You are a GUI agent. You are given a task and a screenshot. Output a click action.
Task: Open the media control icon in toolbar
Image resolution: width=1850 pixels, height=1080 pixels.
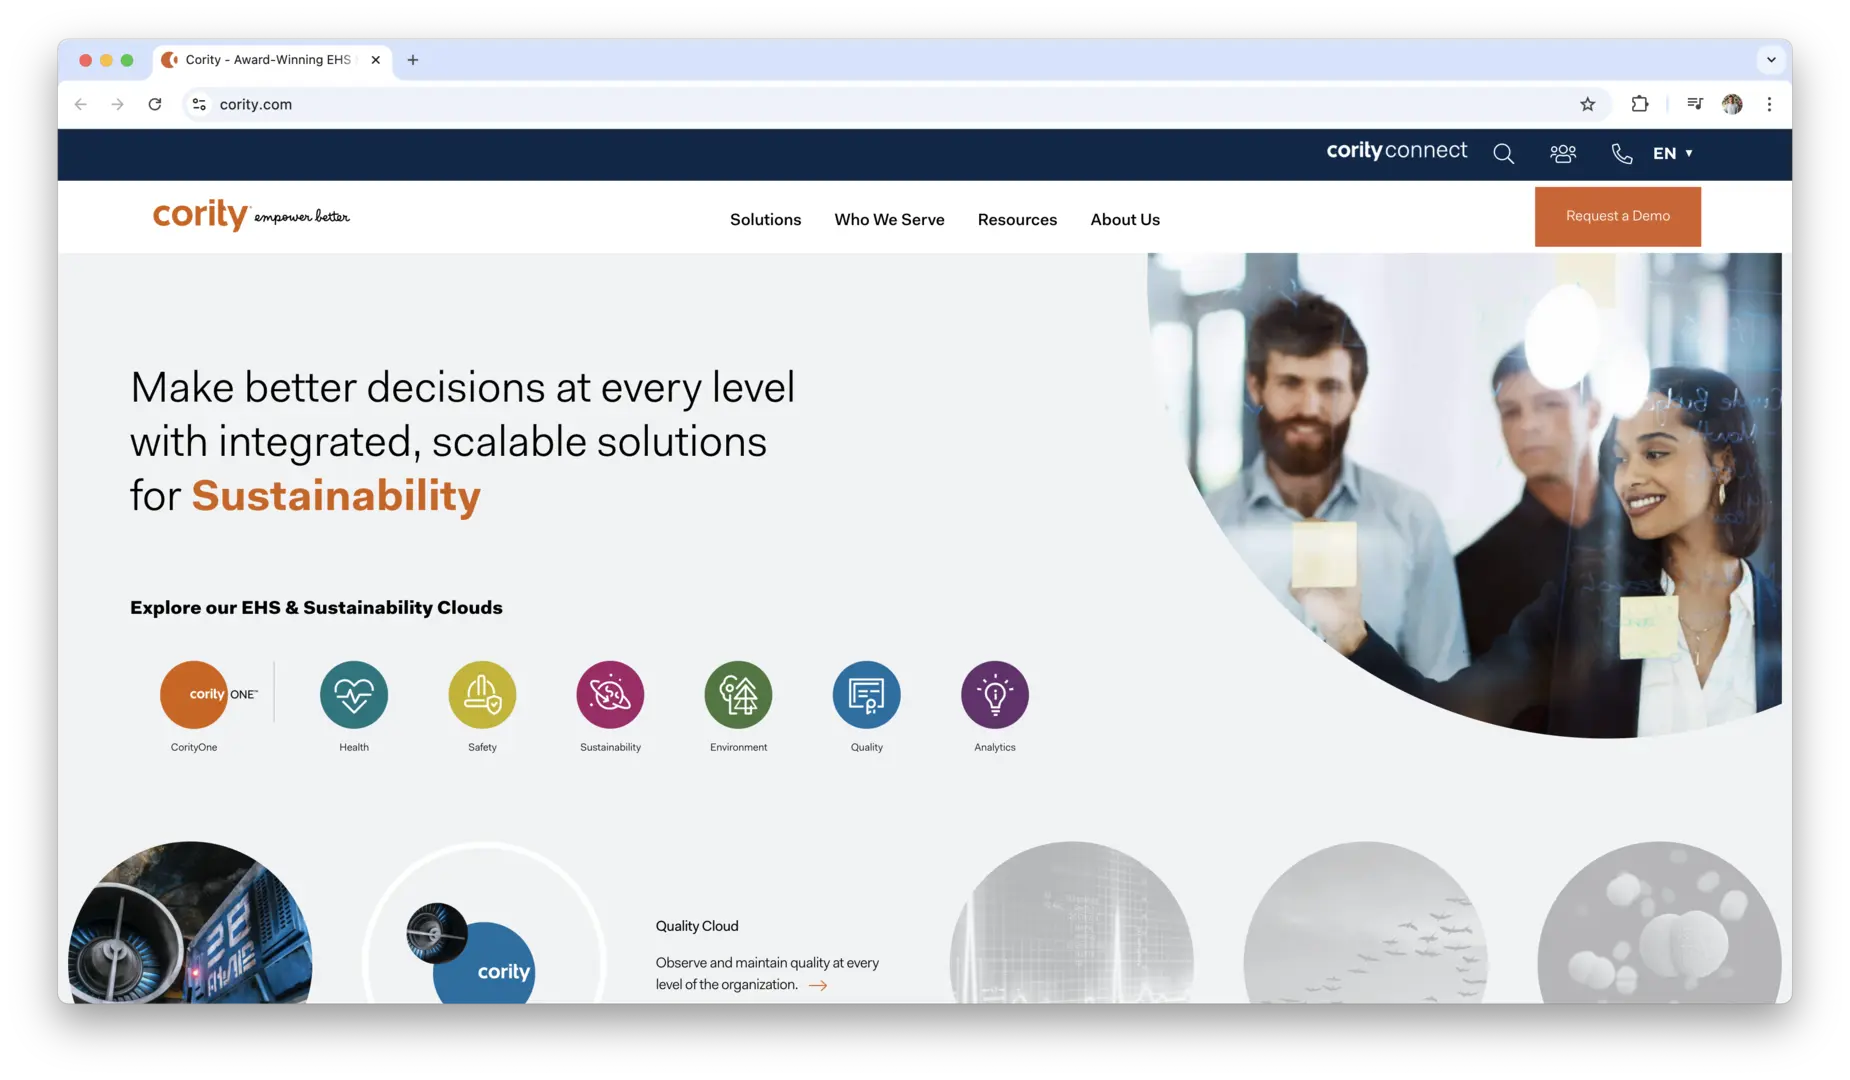pos(1694,104)
